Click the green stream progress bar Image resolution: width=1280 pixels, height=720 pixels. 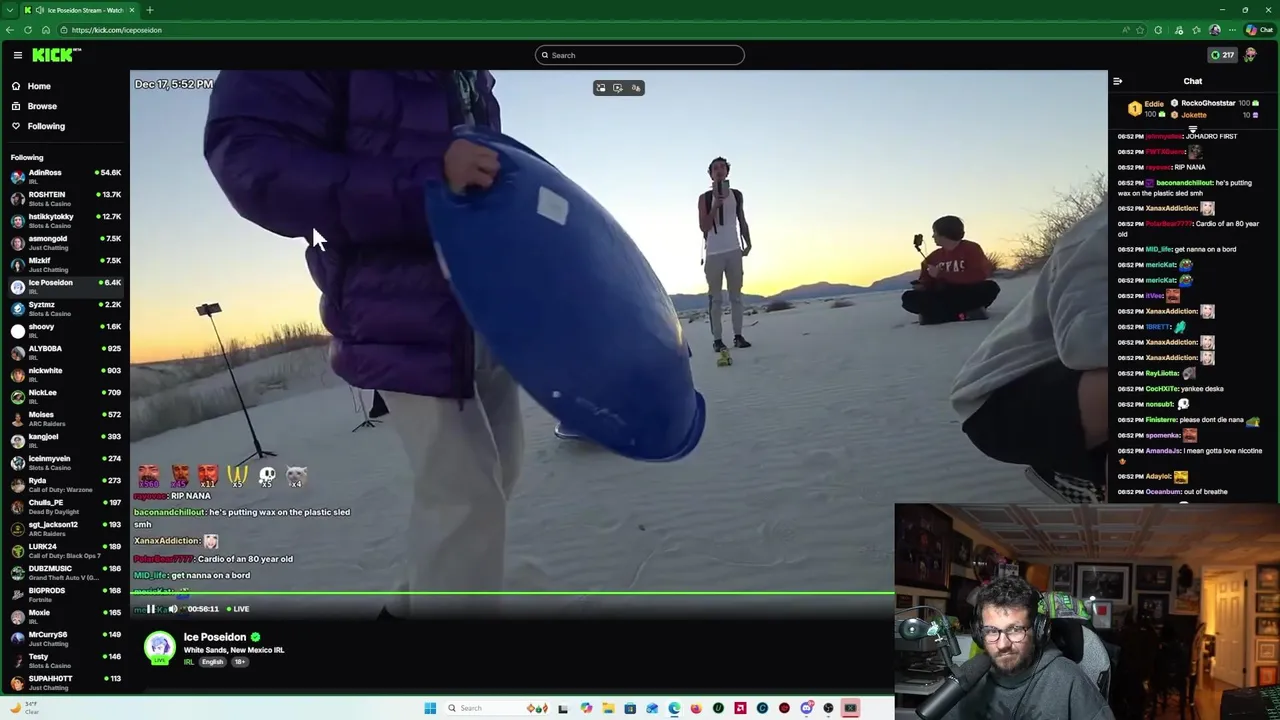tap(512, 595)
